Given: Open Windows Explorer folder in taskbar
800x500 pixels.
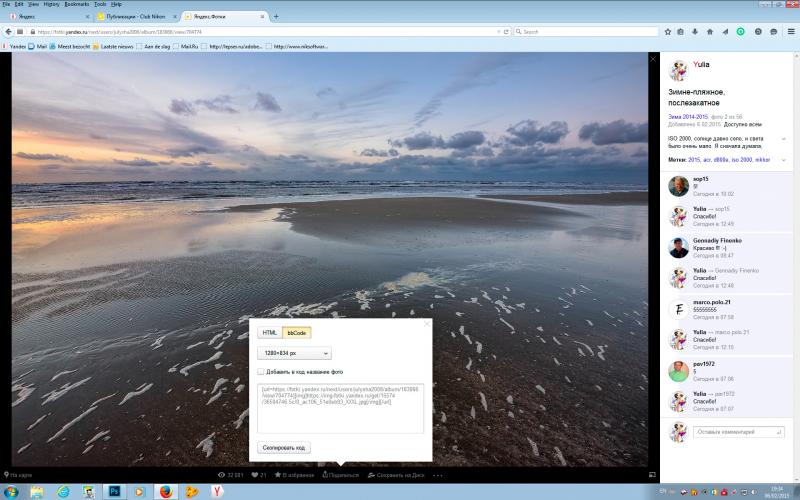Looking at the screenshot, I should 37,492.
